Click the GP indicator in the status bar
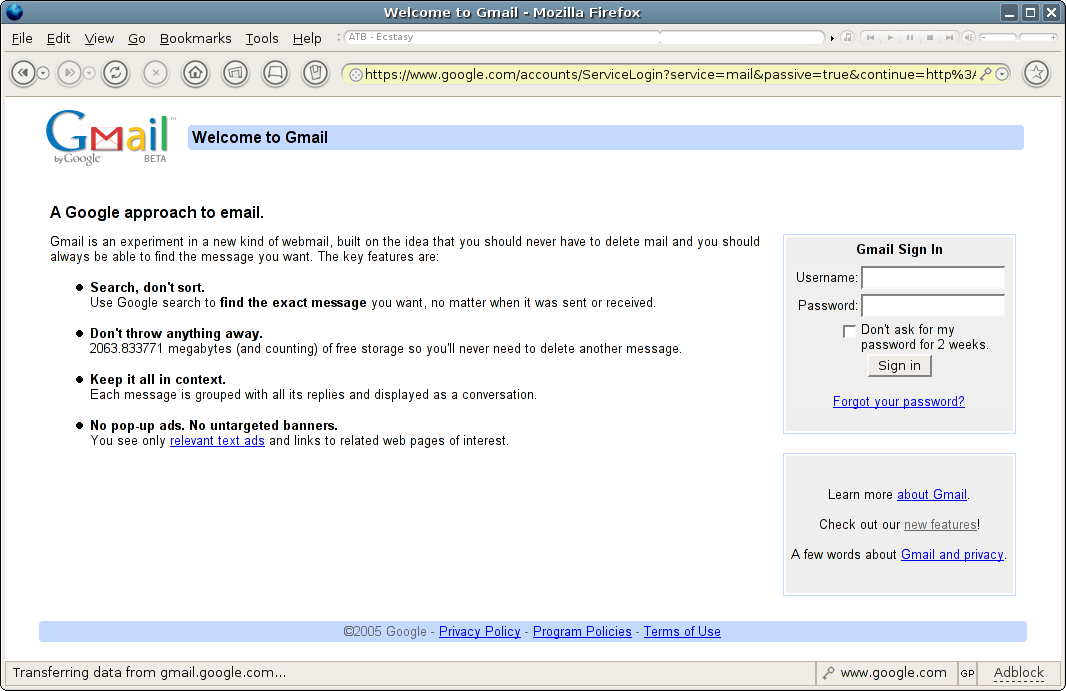This screenshot has width=1066, height=691. coord(966,672)
